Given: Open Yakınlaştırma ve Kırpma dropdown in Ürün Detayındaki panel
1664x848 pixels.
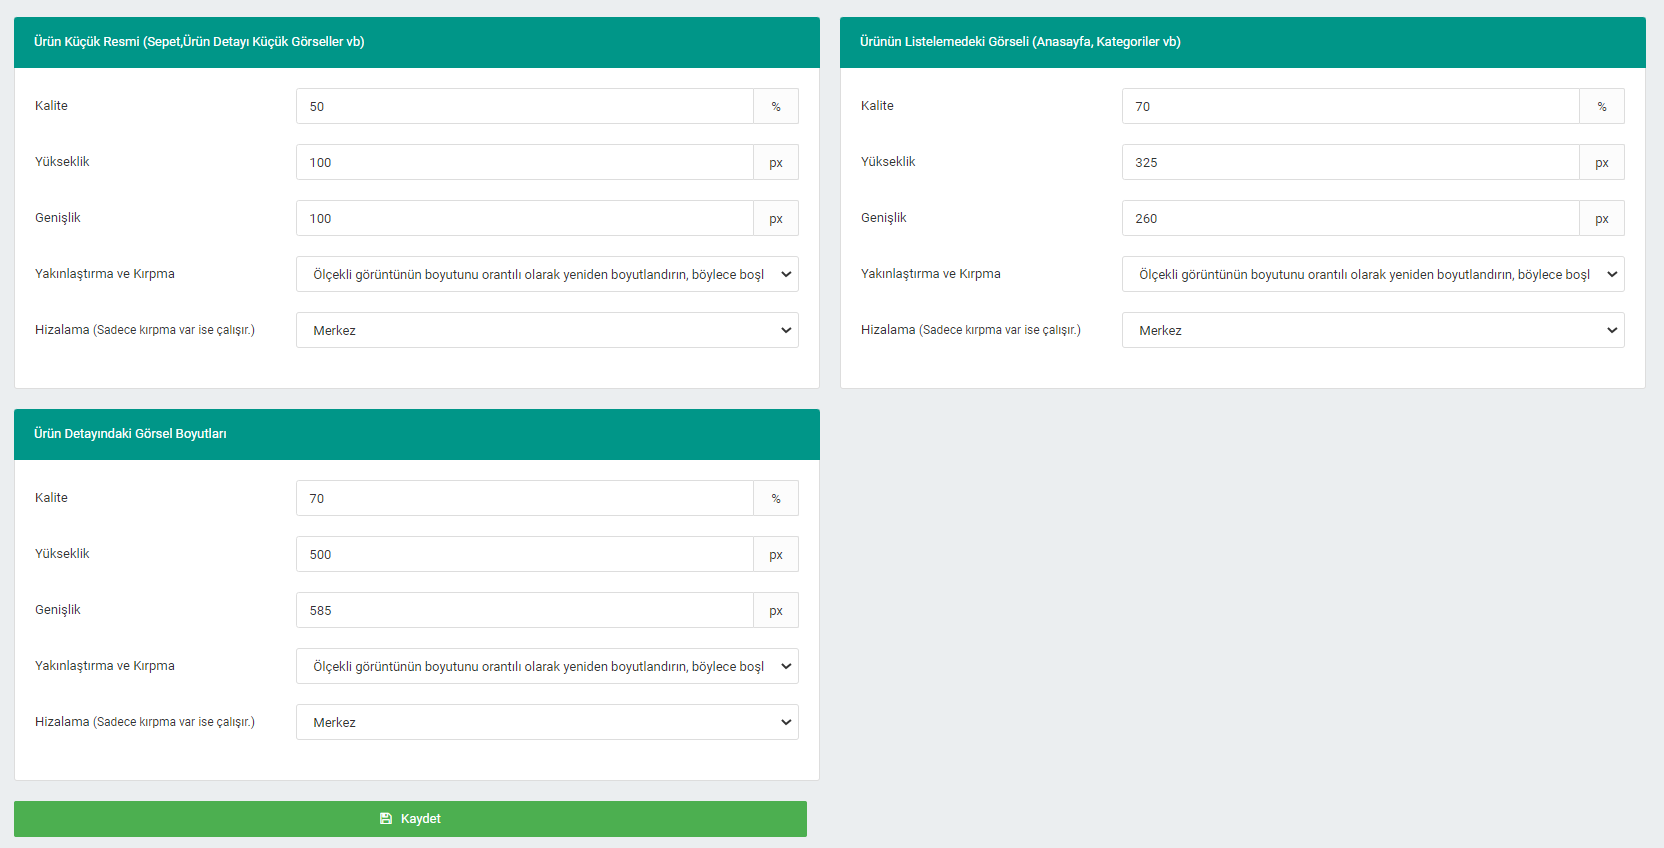Looking at the screenshot, I should tap(547, 666).
